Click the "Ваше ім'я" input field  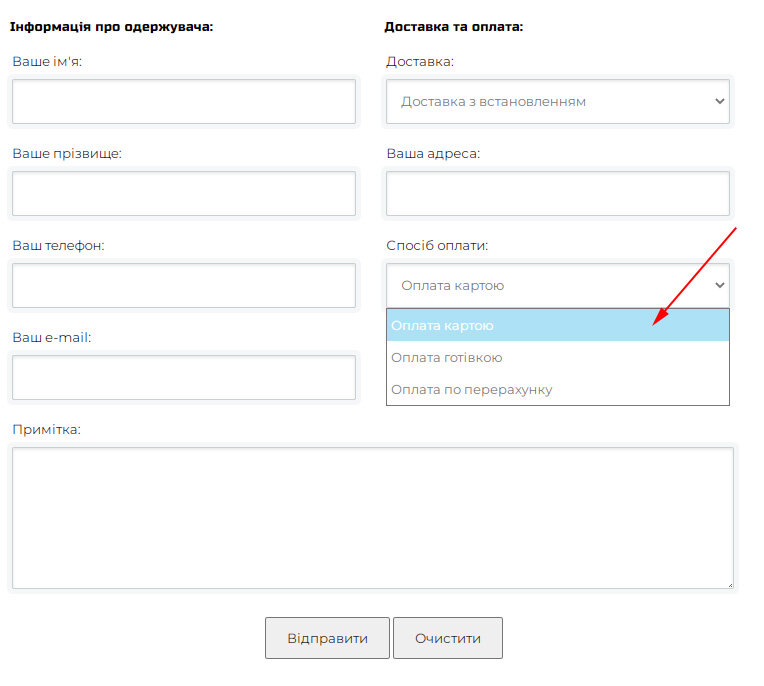(184, 102)
